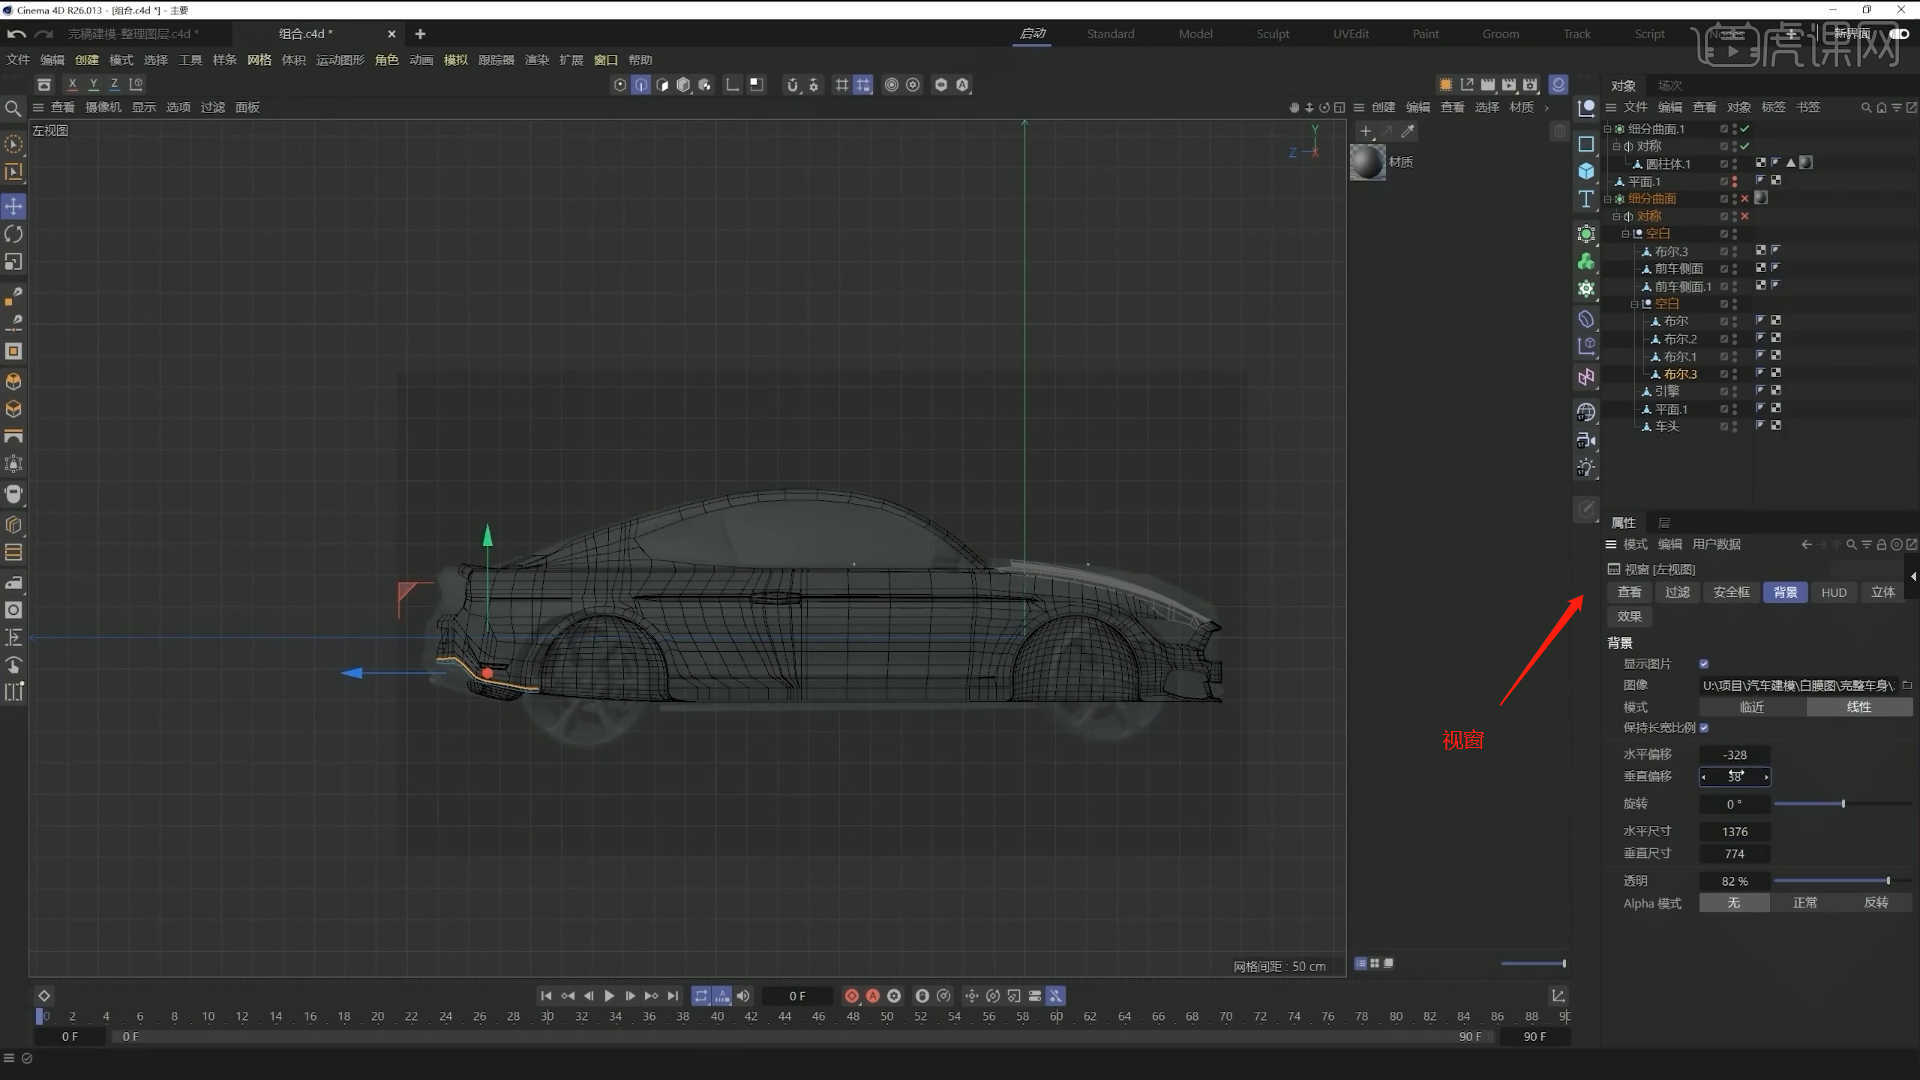Select the Move tool in the left toolbar
The image size is (1920, 1080).
tap(13, 206)
